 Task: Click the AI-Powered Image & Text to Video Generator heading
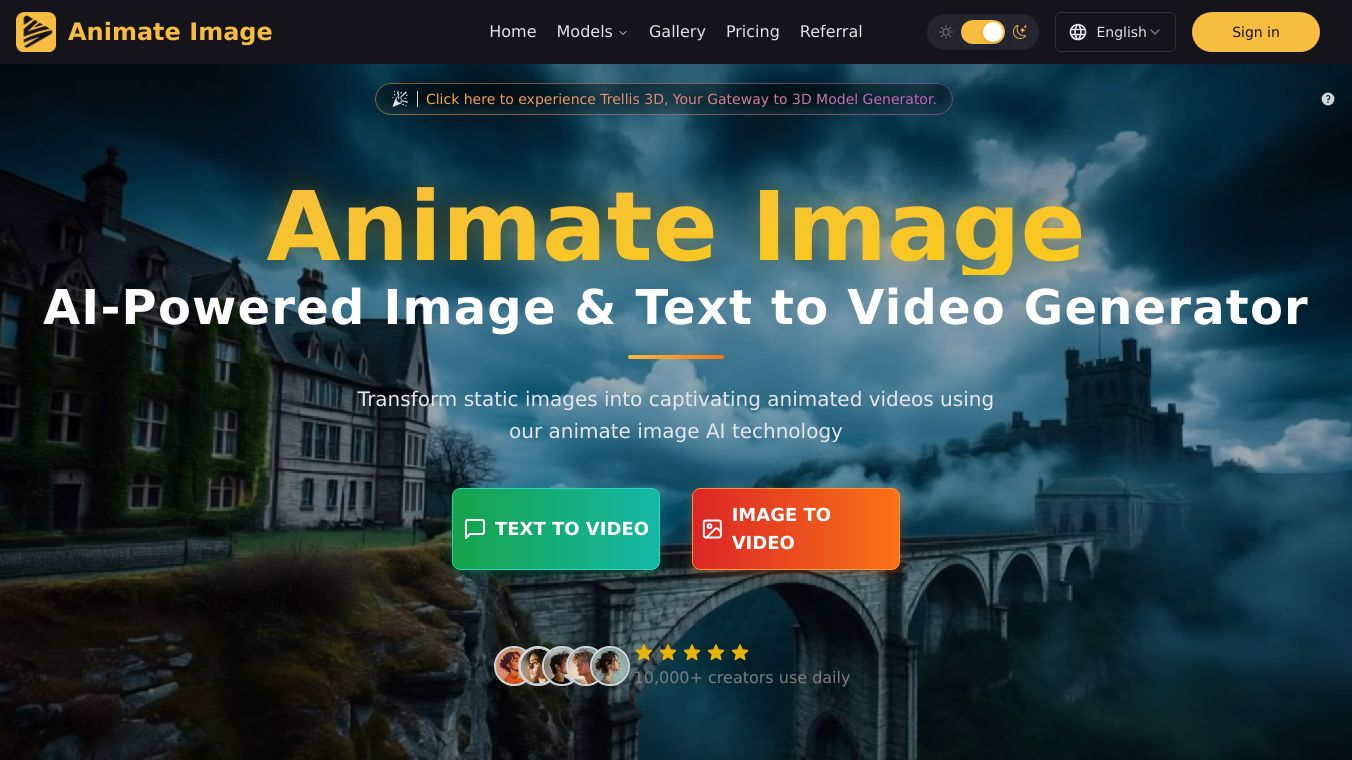click(x=676, y=307)
